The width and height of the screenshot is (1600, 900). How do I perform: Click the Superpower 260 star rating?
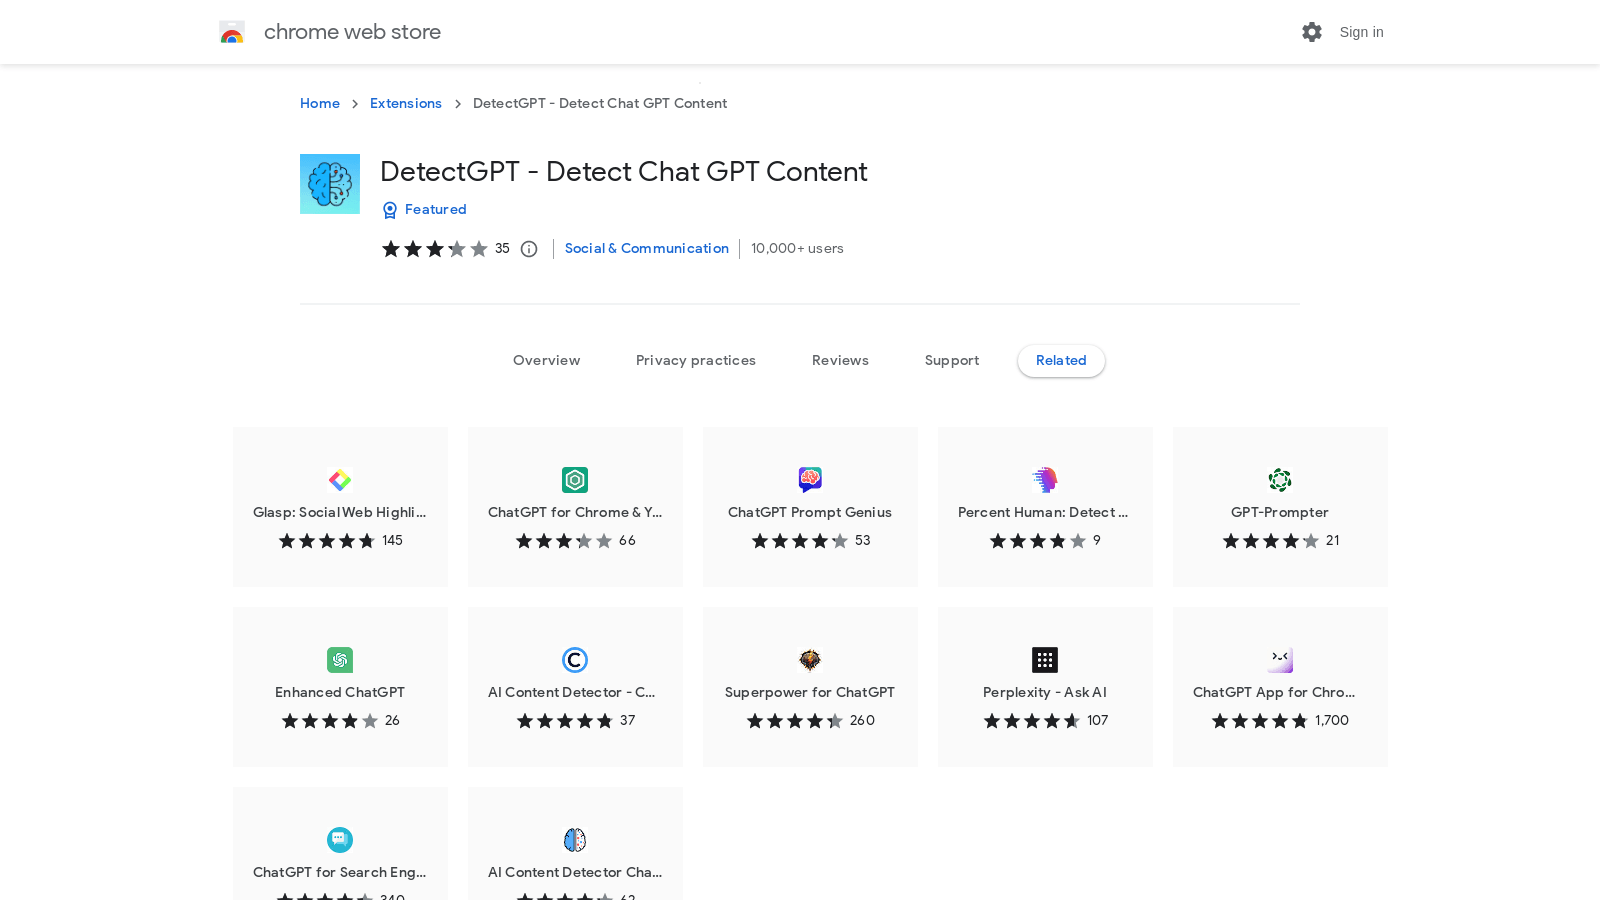pos(795,721)
